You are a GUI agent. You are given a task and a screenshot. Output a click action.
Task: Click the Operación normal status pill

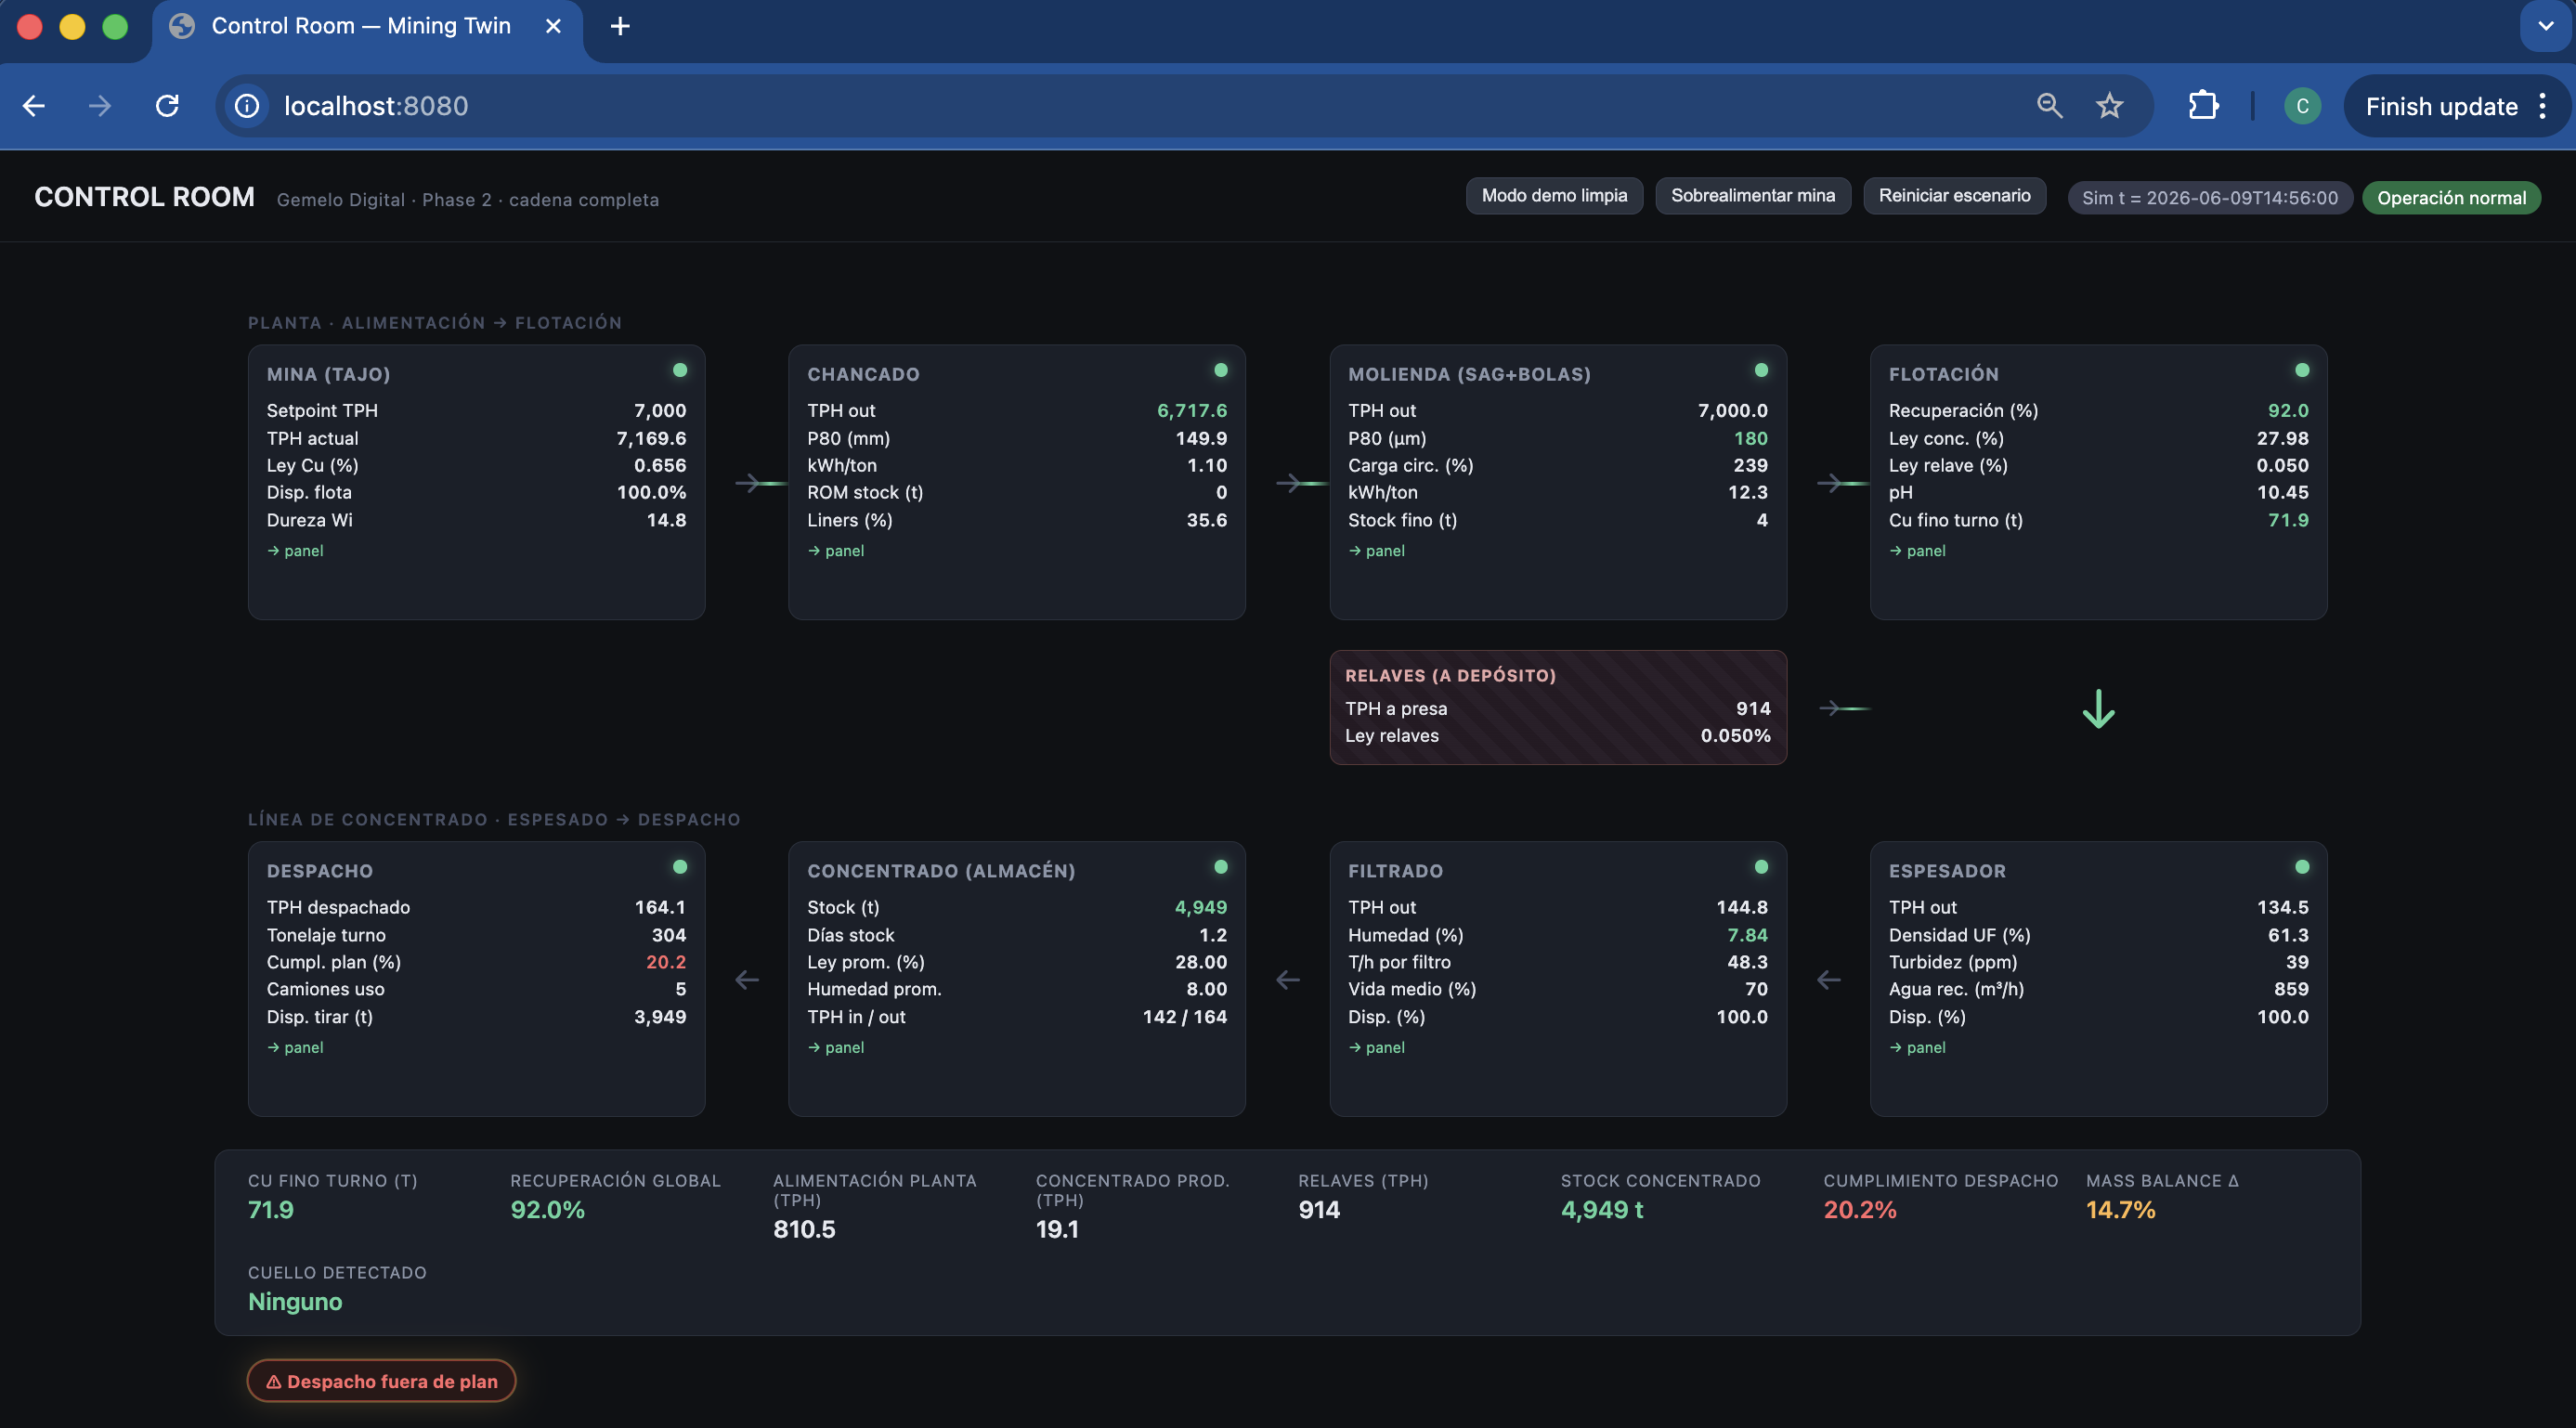[x=2451, y=198]
